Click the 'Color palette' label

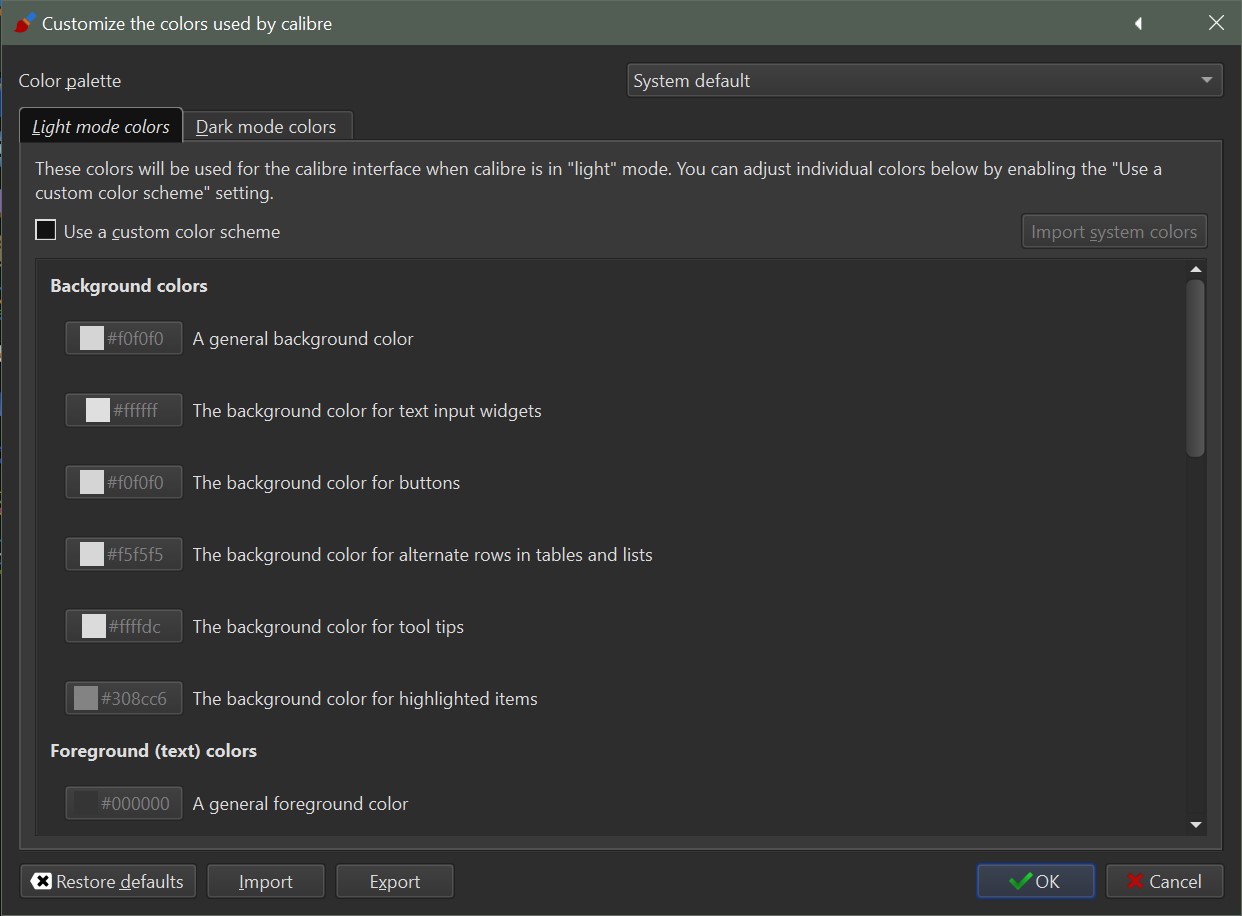70,81
